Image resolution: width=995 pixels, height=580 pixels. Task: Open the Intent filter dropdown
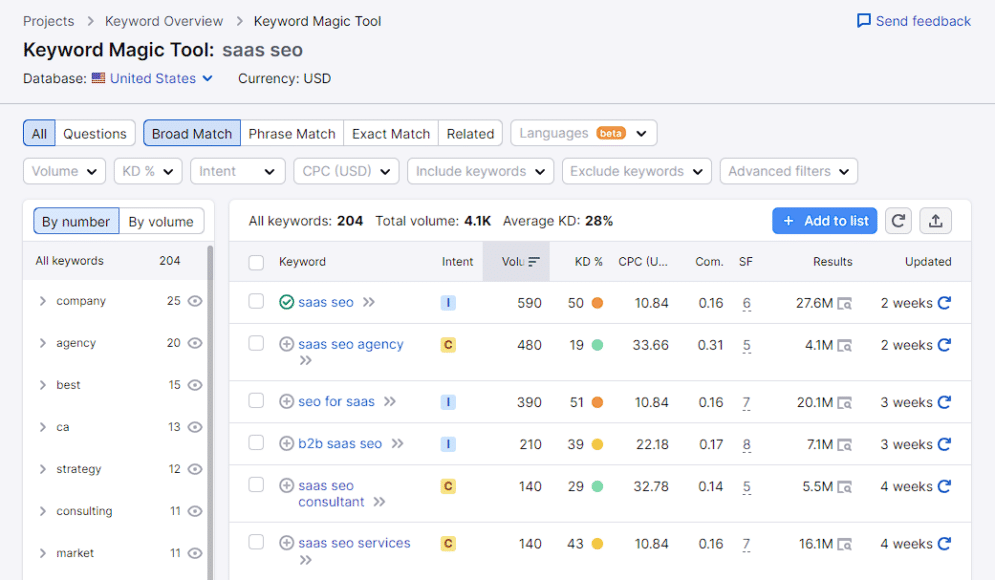[x=237, y=171]
